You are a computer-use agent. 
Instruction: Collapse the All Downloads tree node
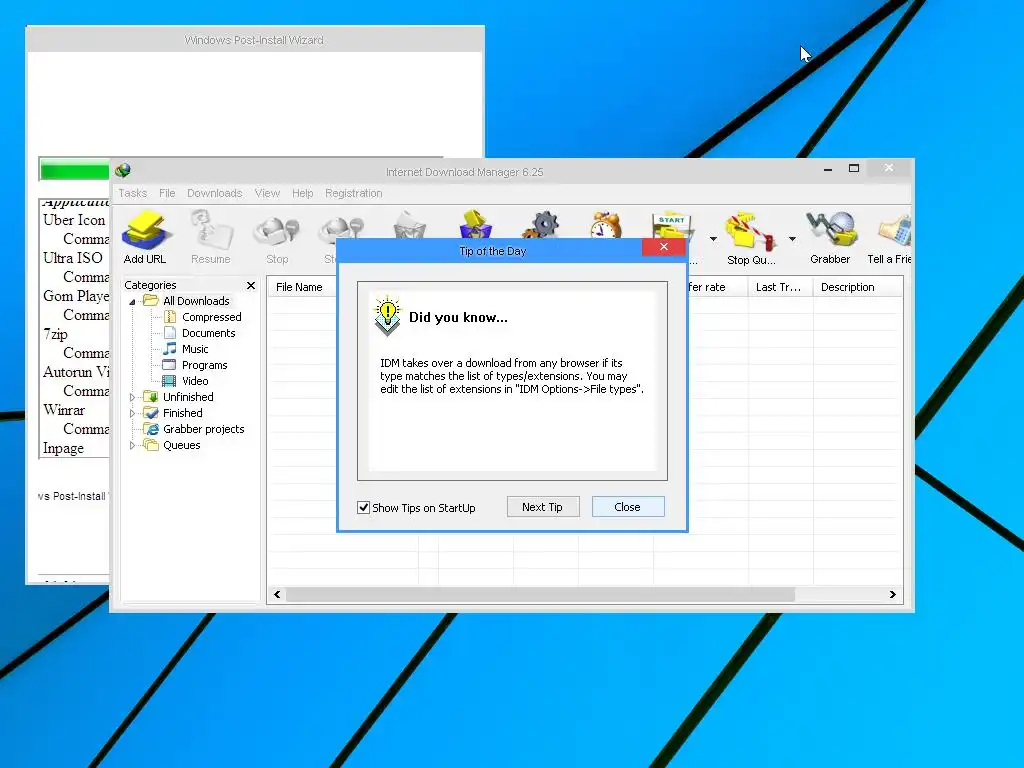(x=132, y=302)
